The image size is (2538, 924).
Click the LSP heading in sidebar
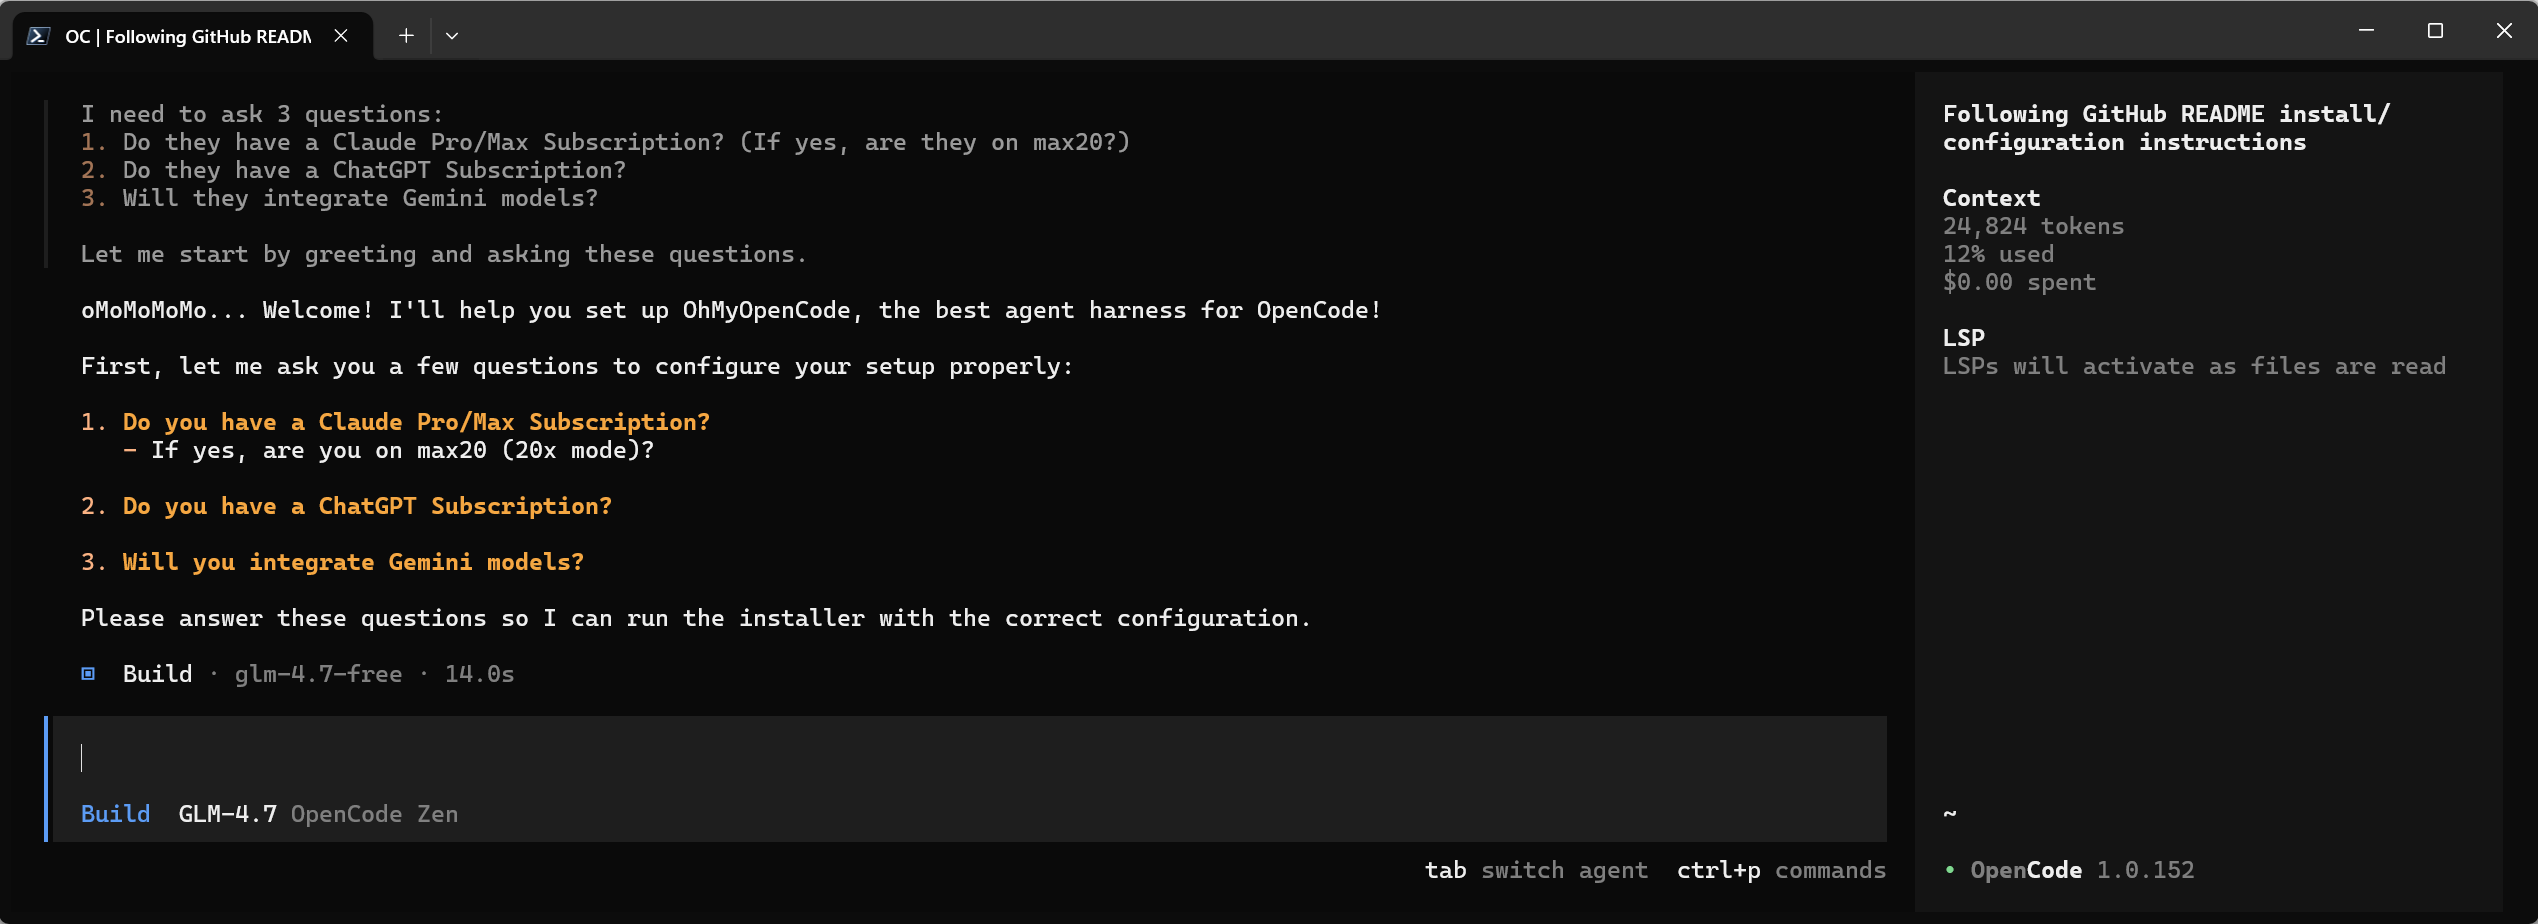coord(1963,338)
